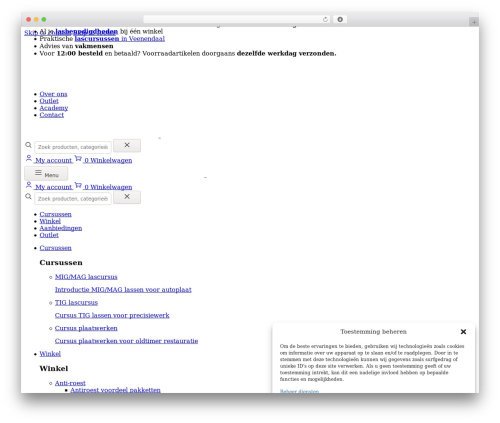This screenshot has height=423, width=500.
Task: Clear the lower search field with the X button
Action: tap(127, 197)
